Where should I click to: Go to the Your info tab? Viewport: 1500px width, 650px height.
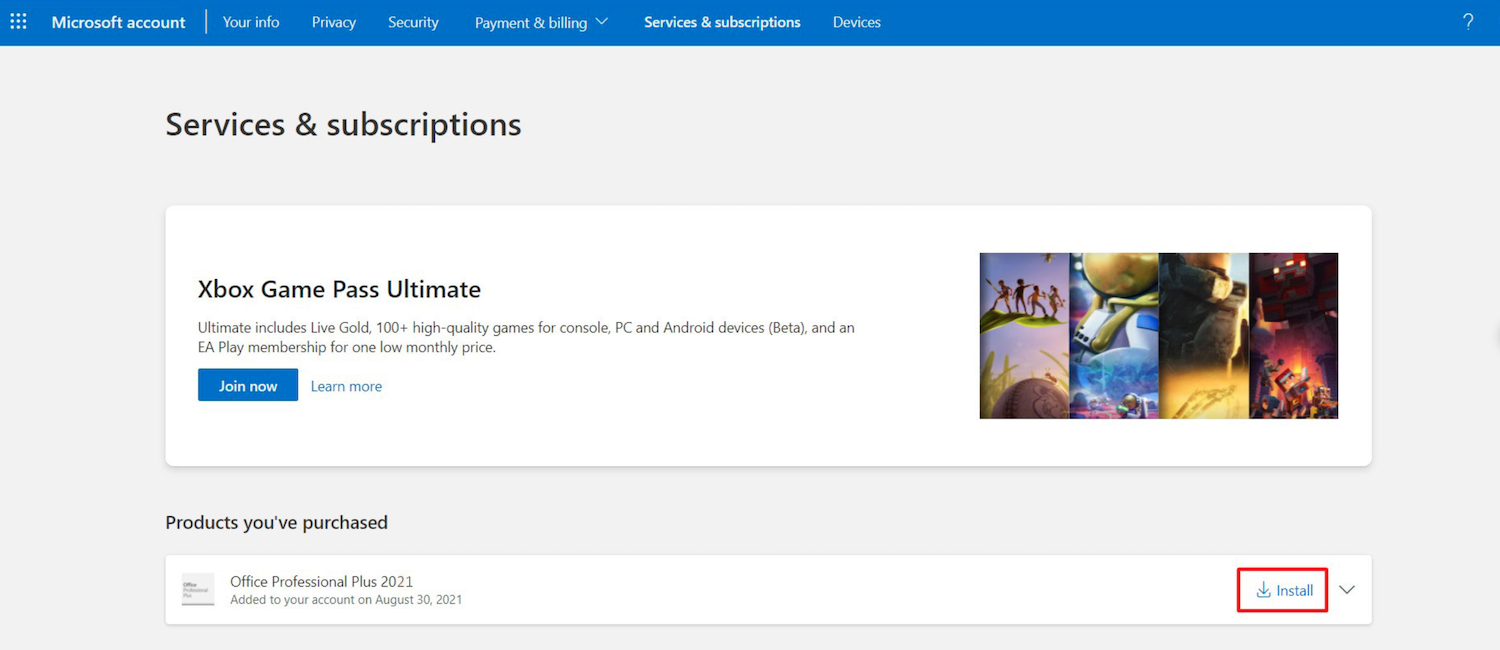(x=251, y=22)
